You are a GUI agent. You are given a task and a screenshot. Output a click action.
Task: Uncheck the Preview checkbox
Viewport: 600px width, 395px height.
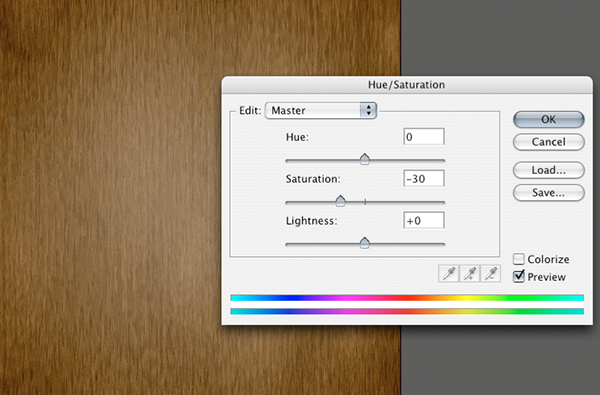point(518,276)
